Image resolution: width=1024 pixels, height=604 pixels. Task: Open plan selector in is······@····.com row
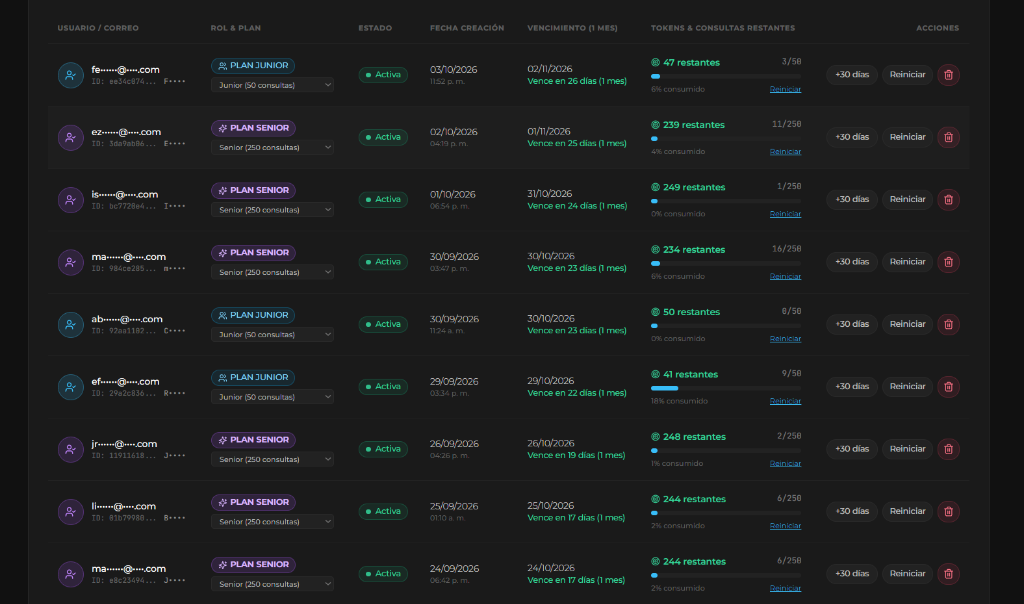click(x=272, y=210)
